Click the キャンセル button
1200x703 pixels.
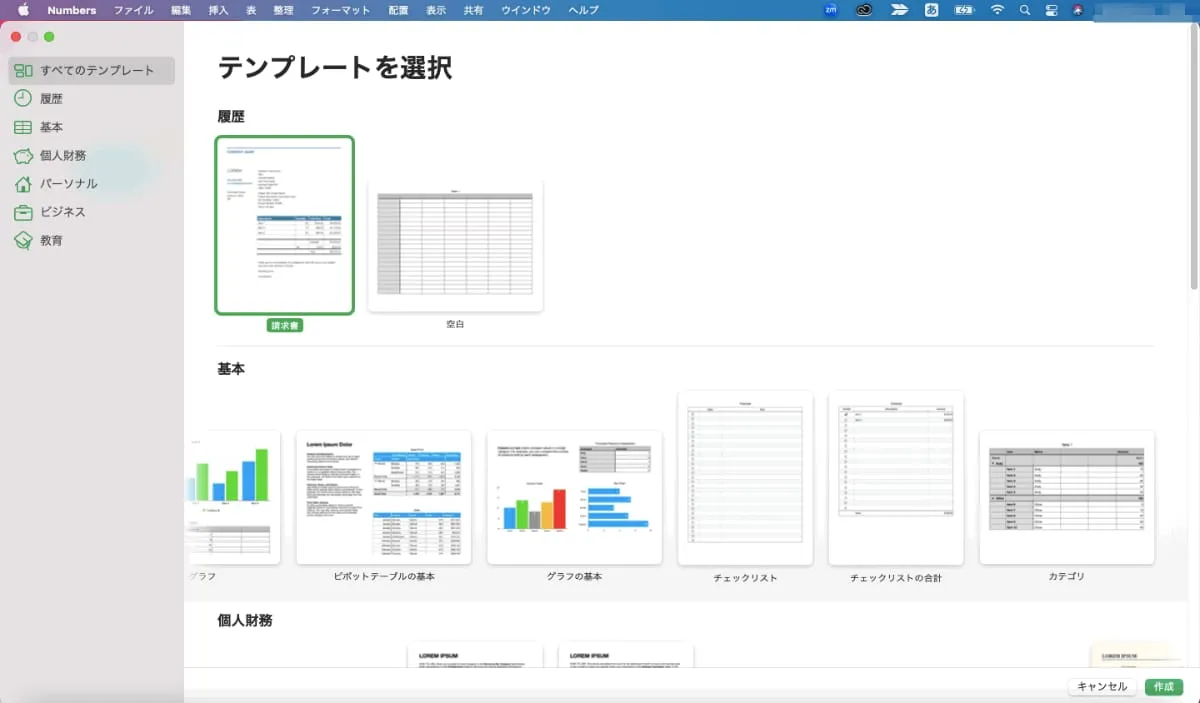point(1101,687)
